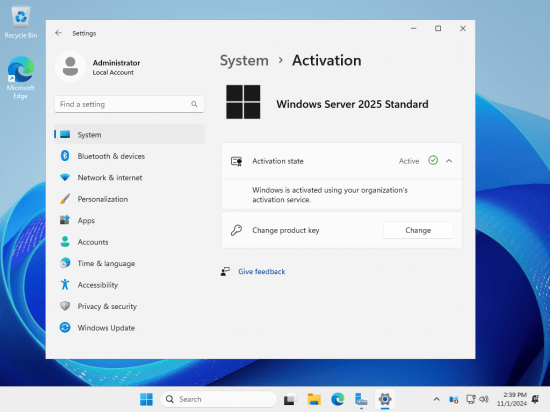The height and width of the screenshot is (412, 550).
Task: Select the System icon in sidebar
Action: (65, 135)
